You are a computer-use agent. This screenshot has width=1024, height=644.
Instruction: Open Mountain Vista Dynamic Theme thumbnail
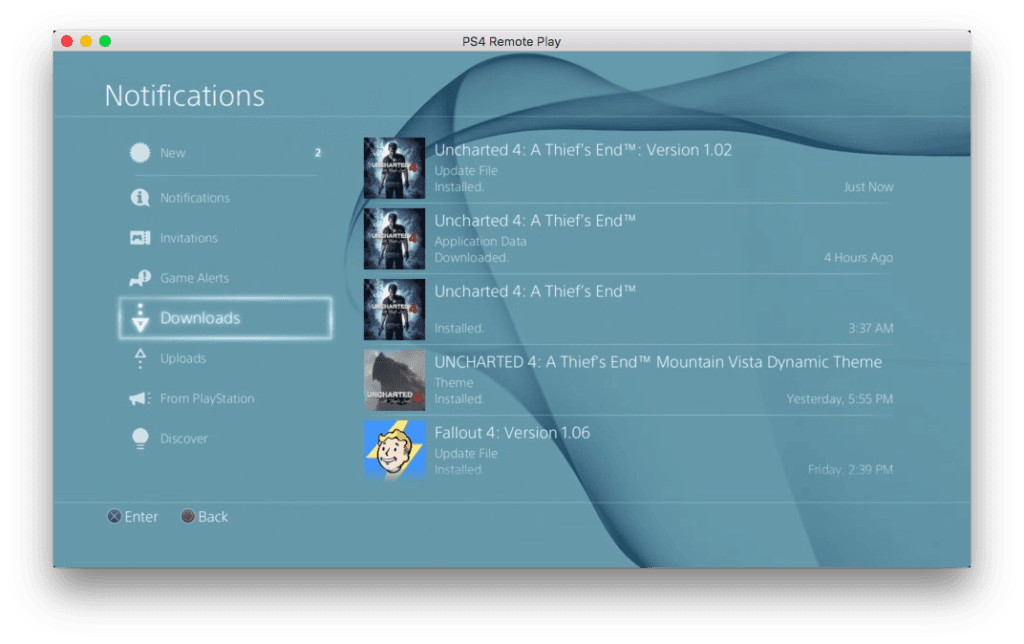coord(394,380)
